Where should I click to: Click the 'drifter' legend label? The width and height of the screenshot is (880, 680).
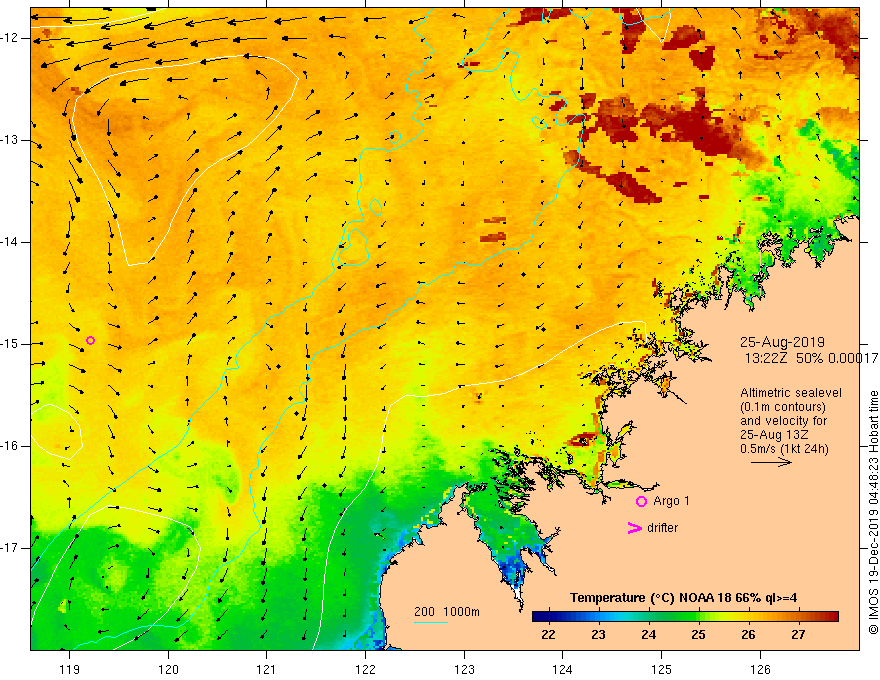point(662,528)
